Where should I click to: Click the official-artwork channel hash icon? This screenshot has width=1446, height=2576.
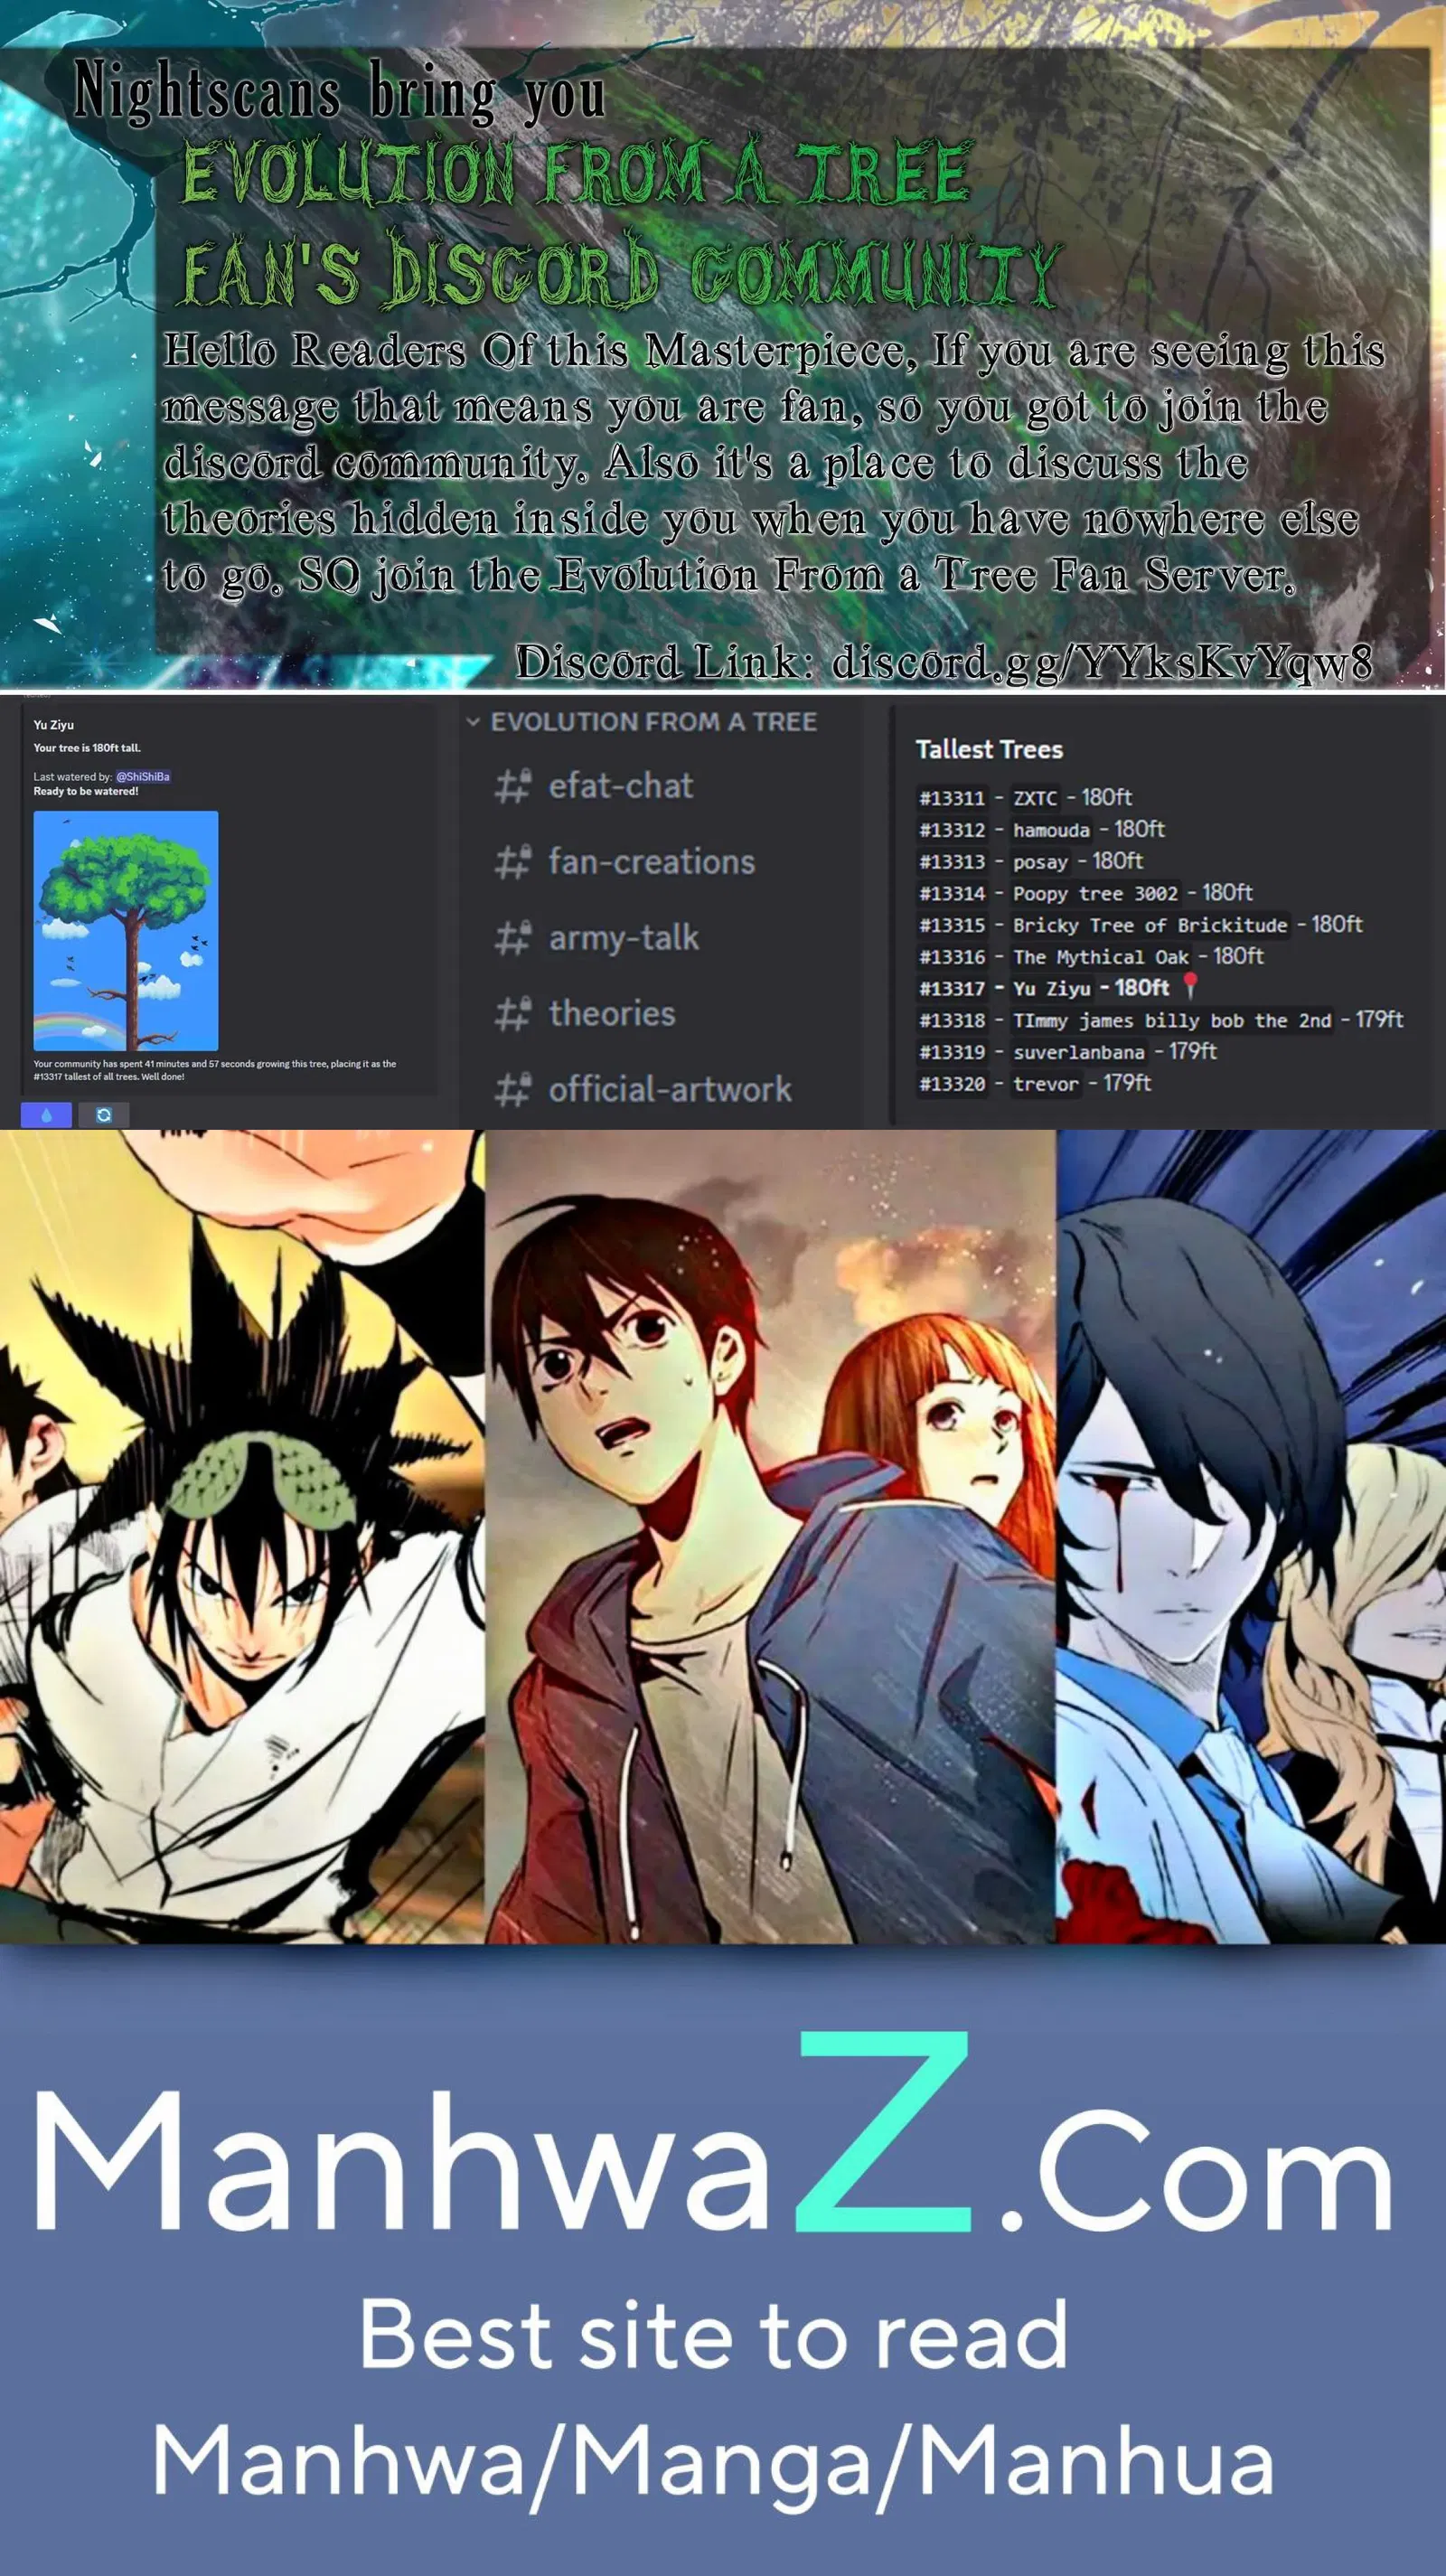coord(512,1090)
